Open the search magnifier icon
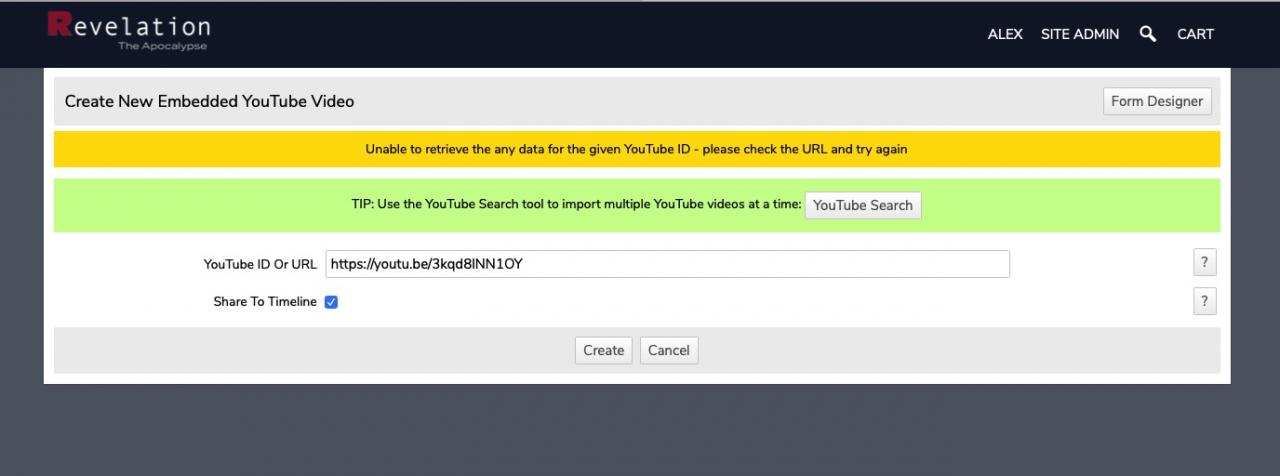 tap(1148, 34)
